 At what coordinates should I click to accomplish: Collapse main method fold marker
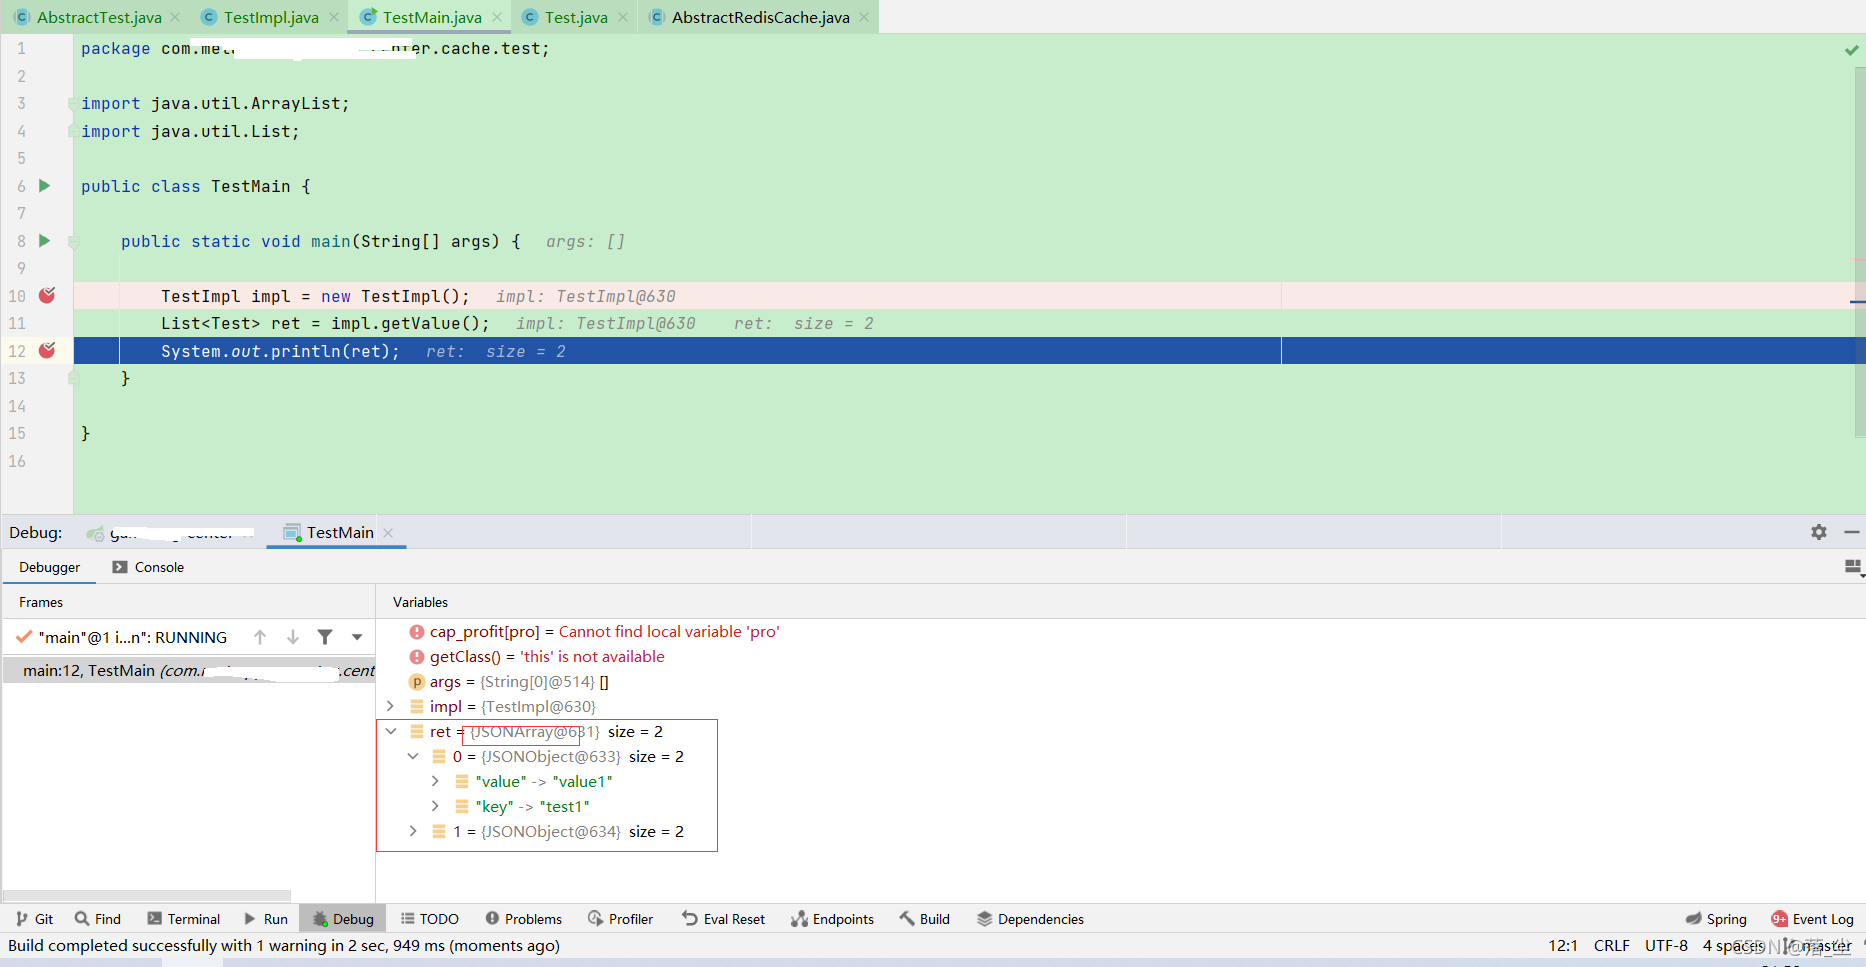(x=74, y=241)
